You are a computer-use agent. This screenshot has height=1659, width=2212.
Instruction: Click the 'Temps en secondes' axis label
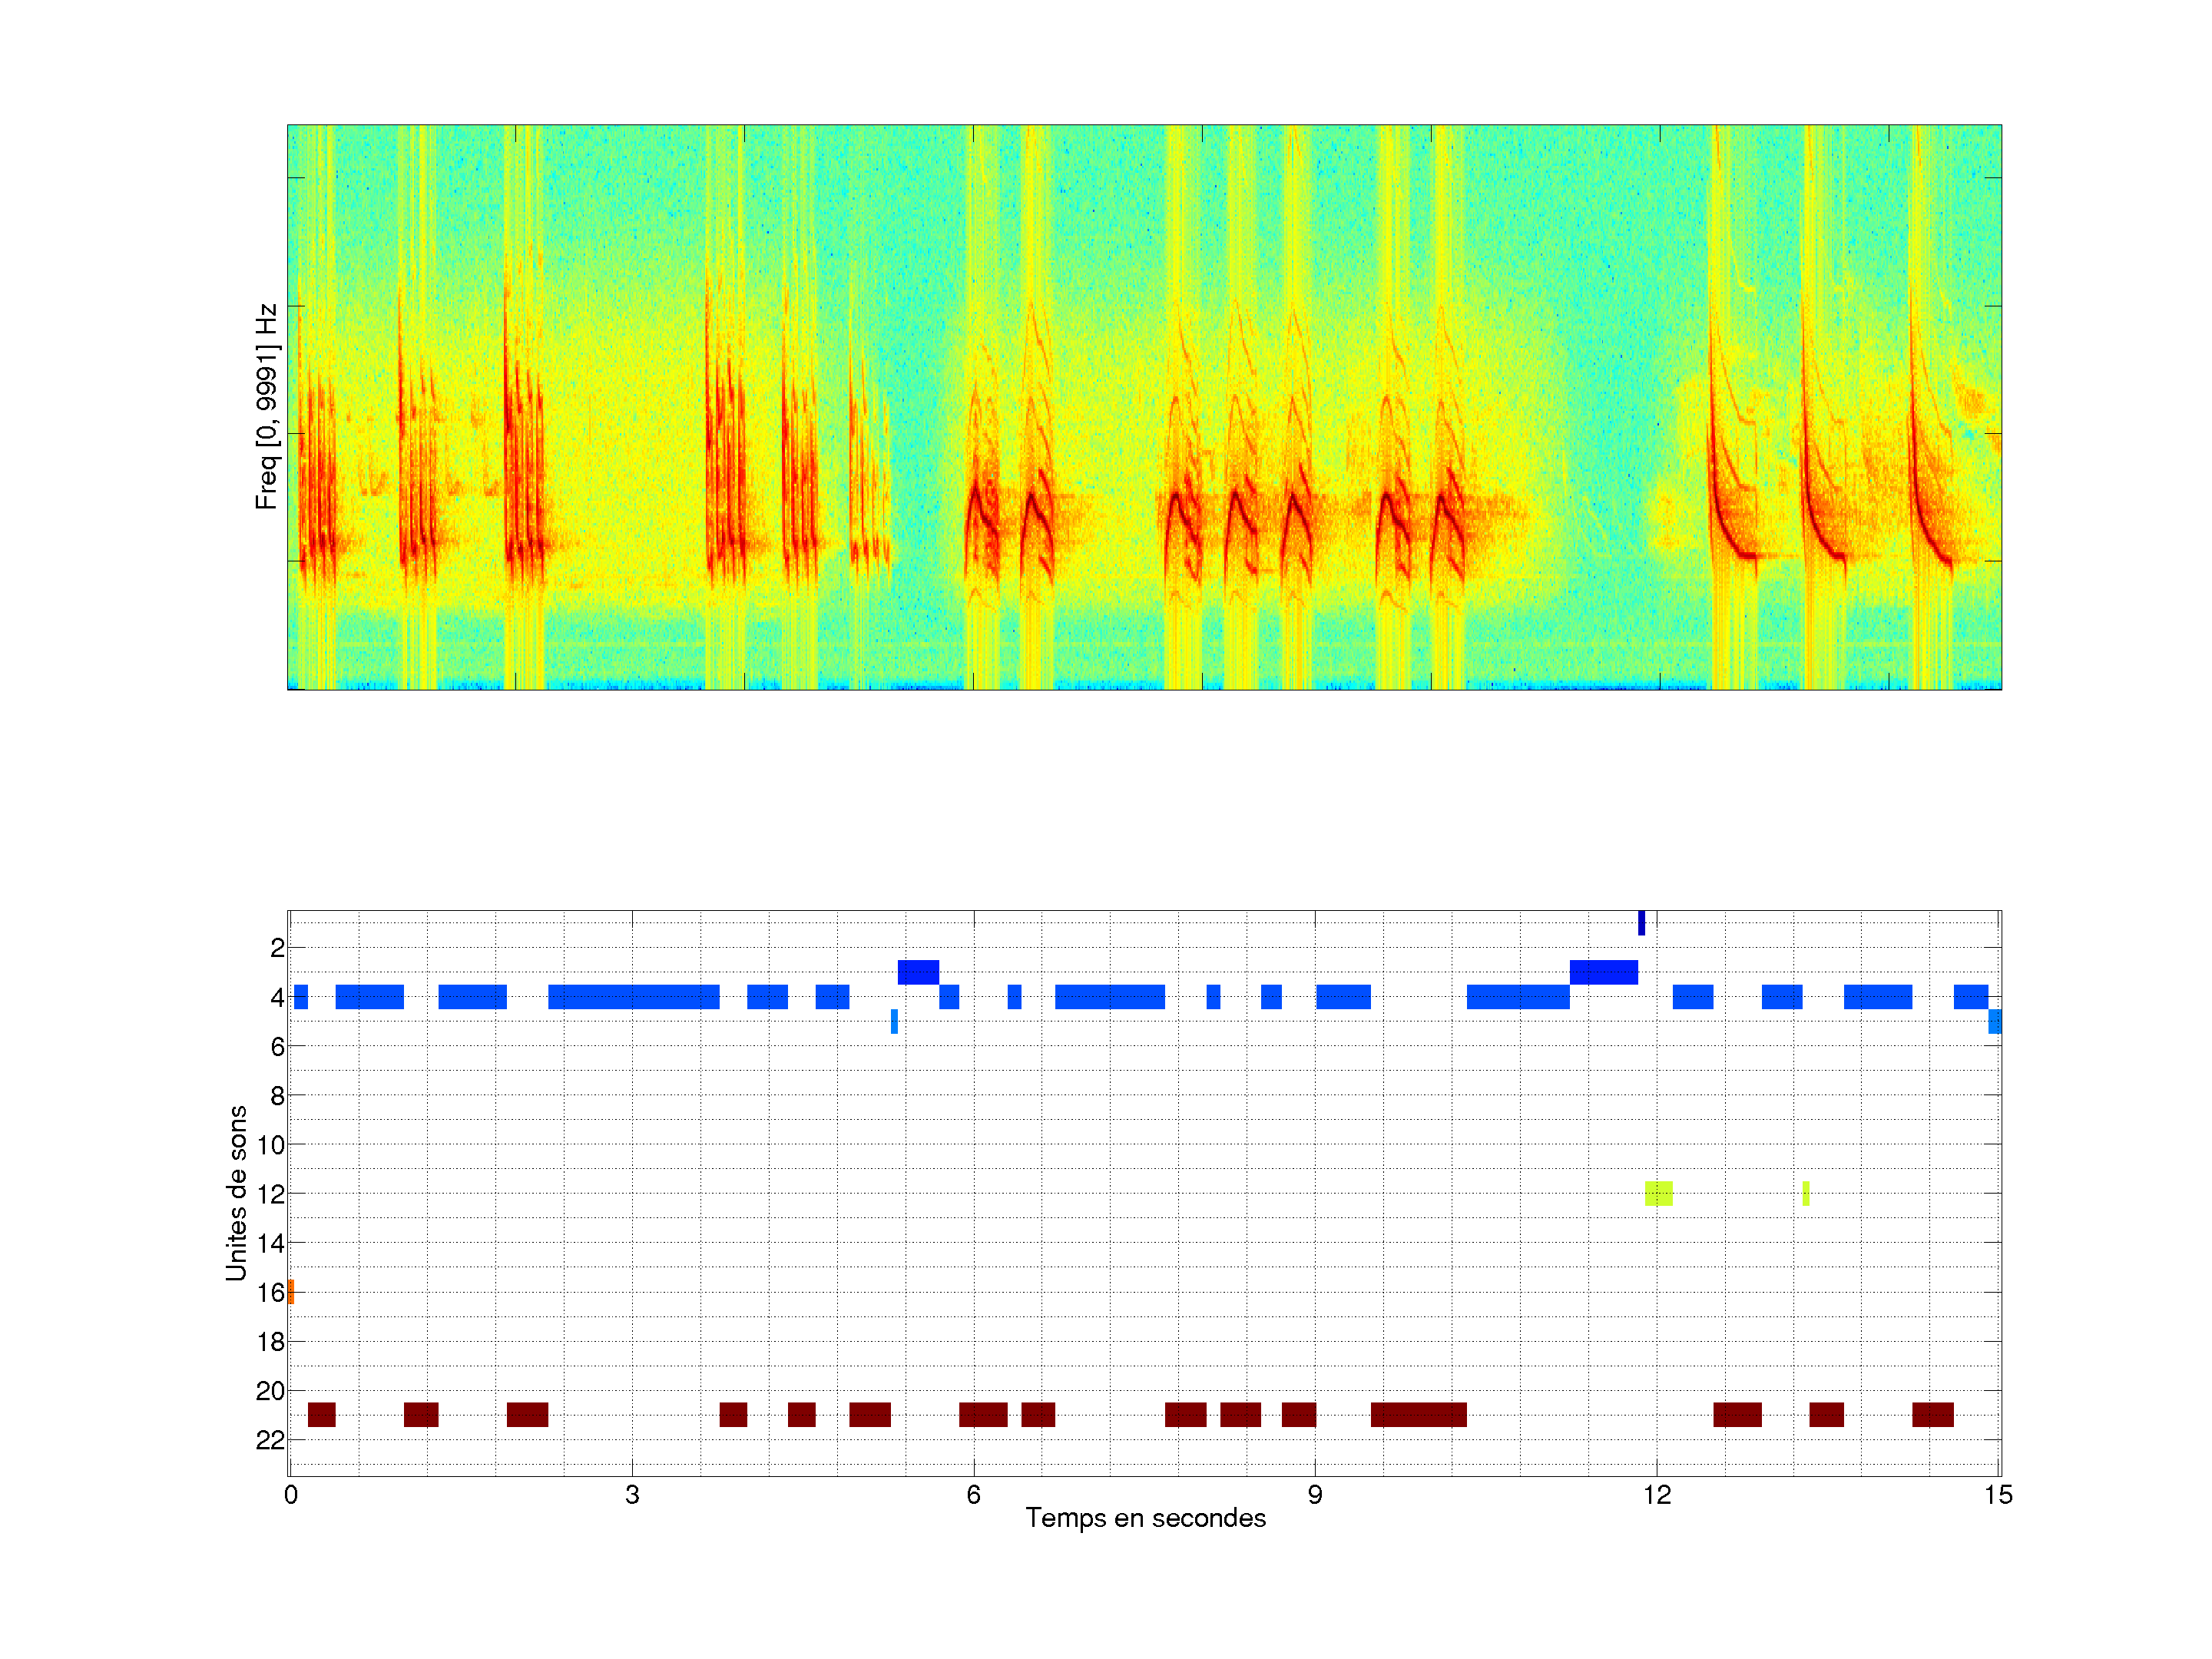1145,1518
